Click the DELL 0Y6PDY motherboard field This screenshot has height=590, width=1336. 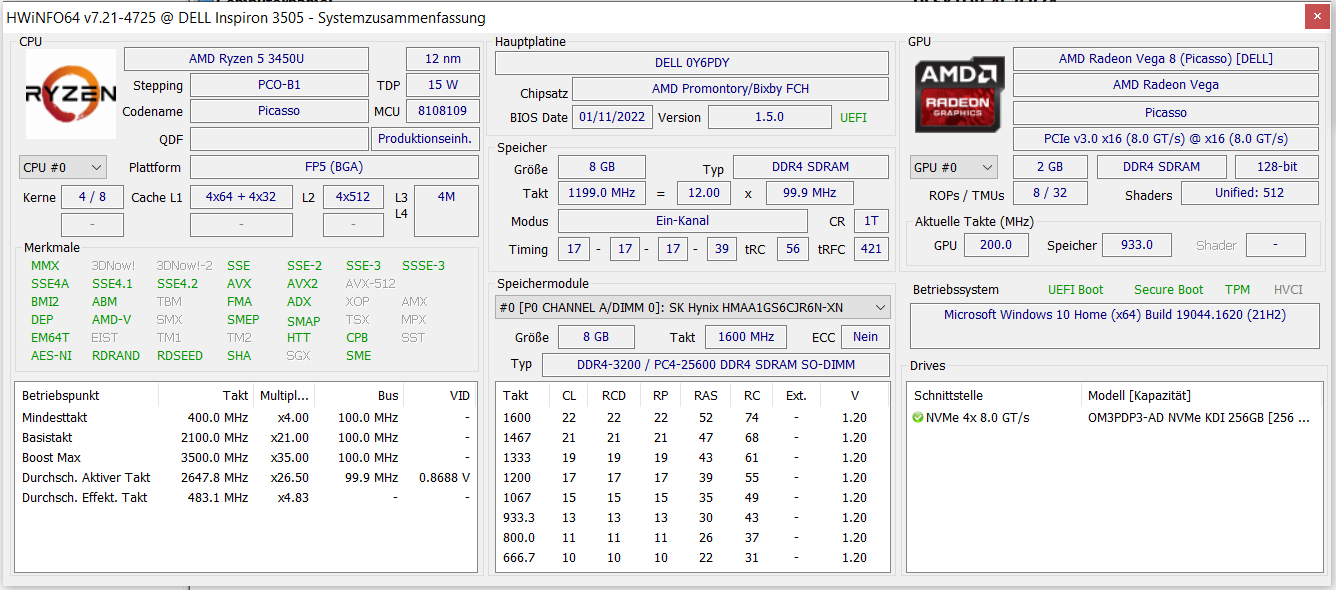tap(691, 63)
